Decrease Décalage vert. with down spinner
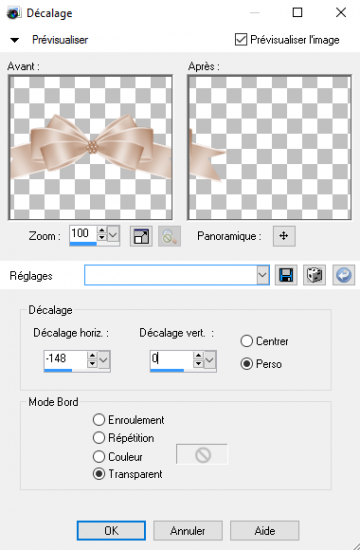The image size is (360, 550). point(198,363)
